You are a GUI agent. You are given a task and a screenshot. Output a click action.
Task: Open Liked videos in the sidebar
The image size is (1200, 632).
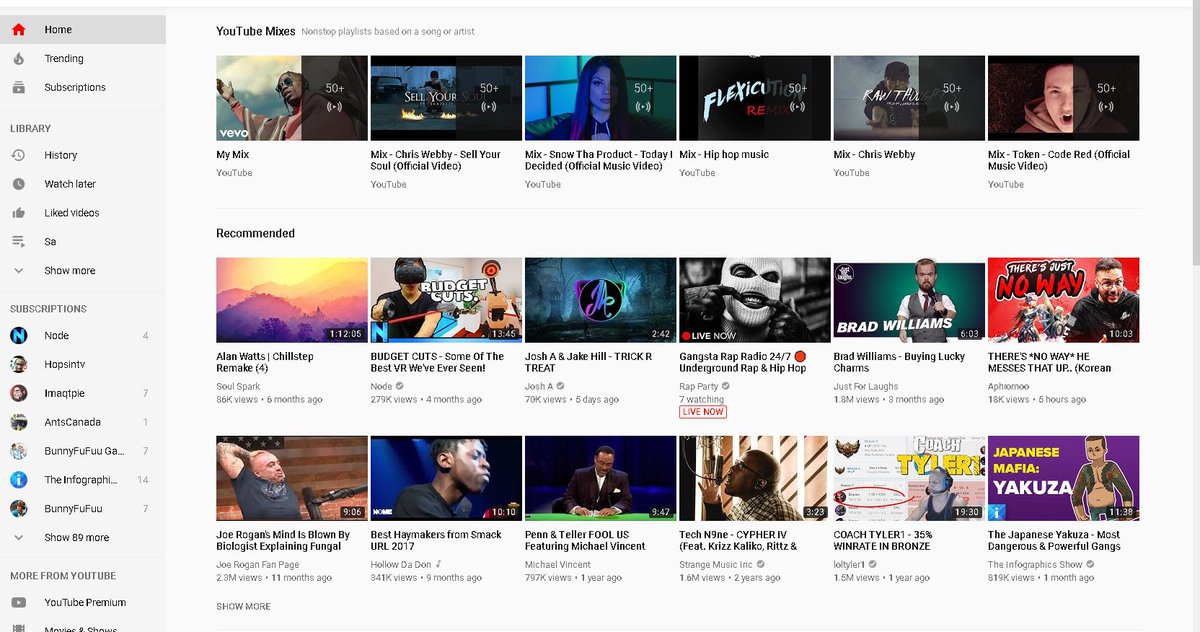coord(83,213)
